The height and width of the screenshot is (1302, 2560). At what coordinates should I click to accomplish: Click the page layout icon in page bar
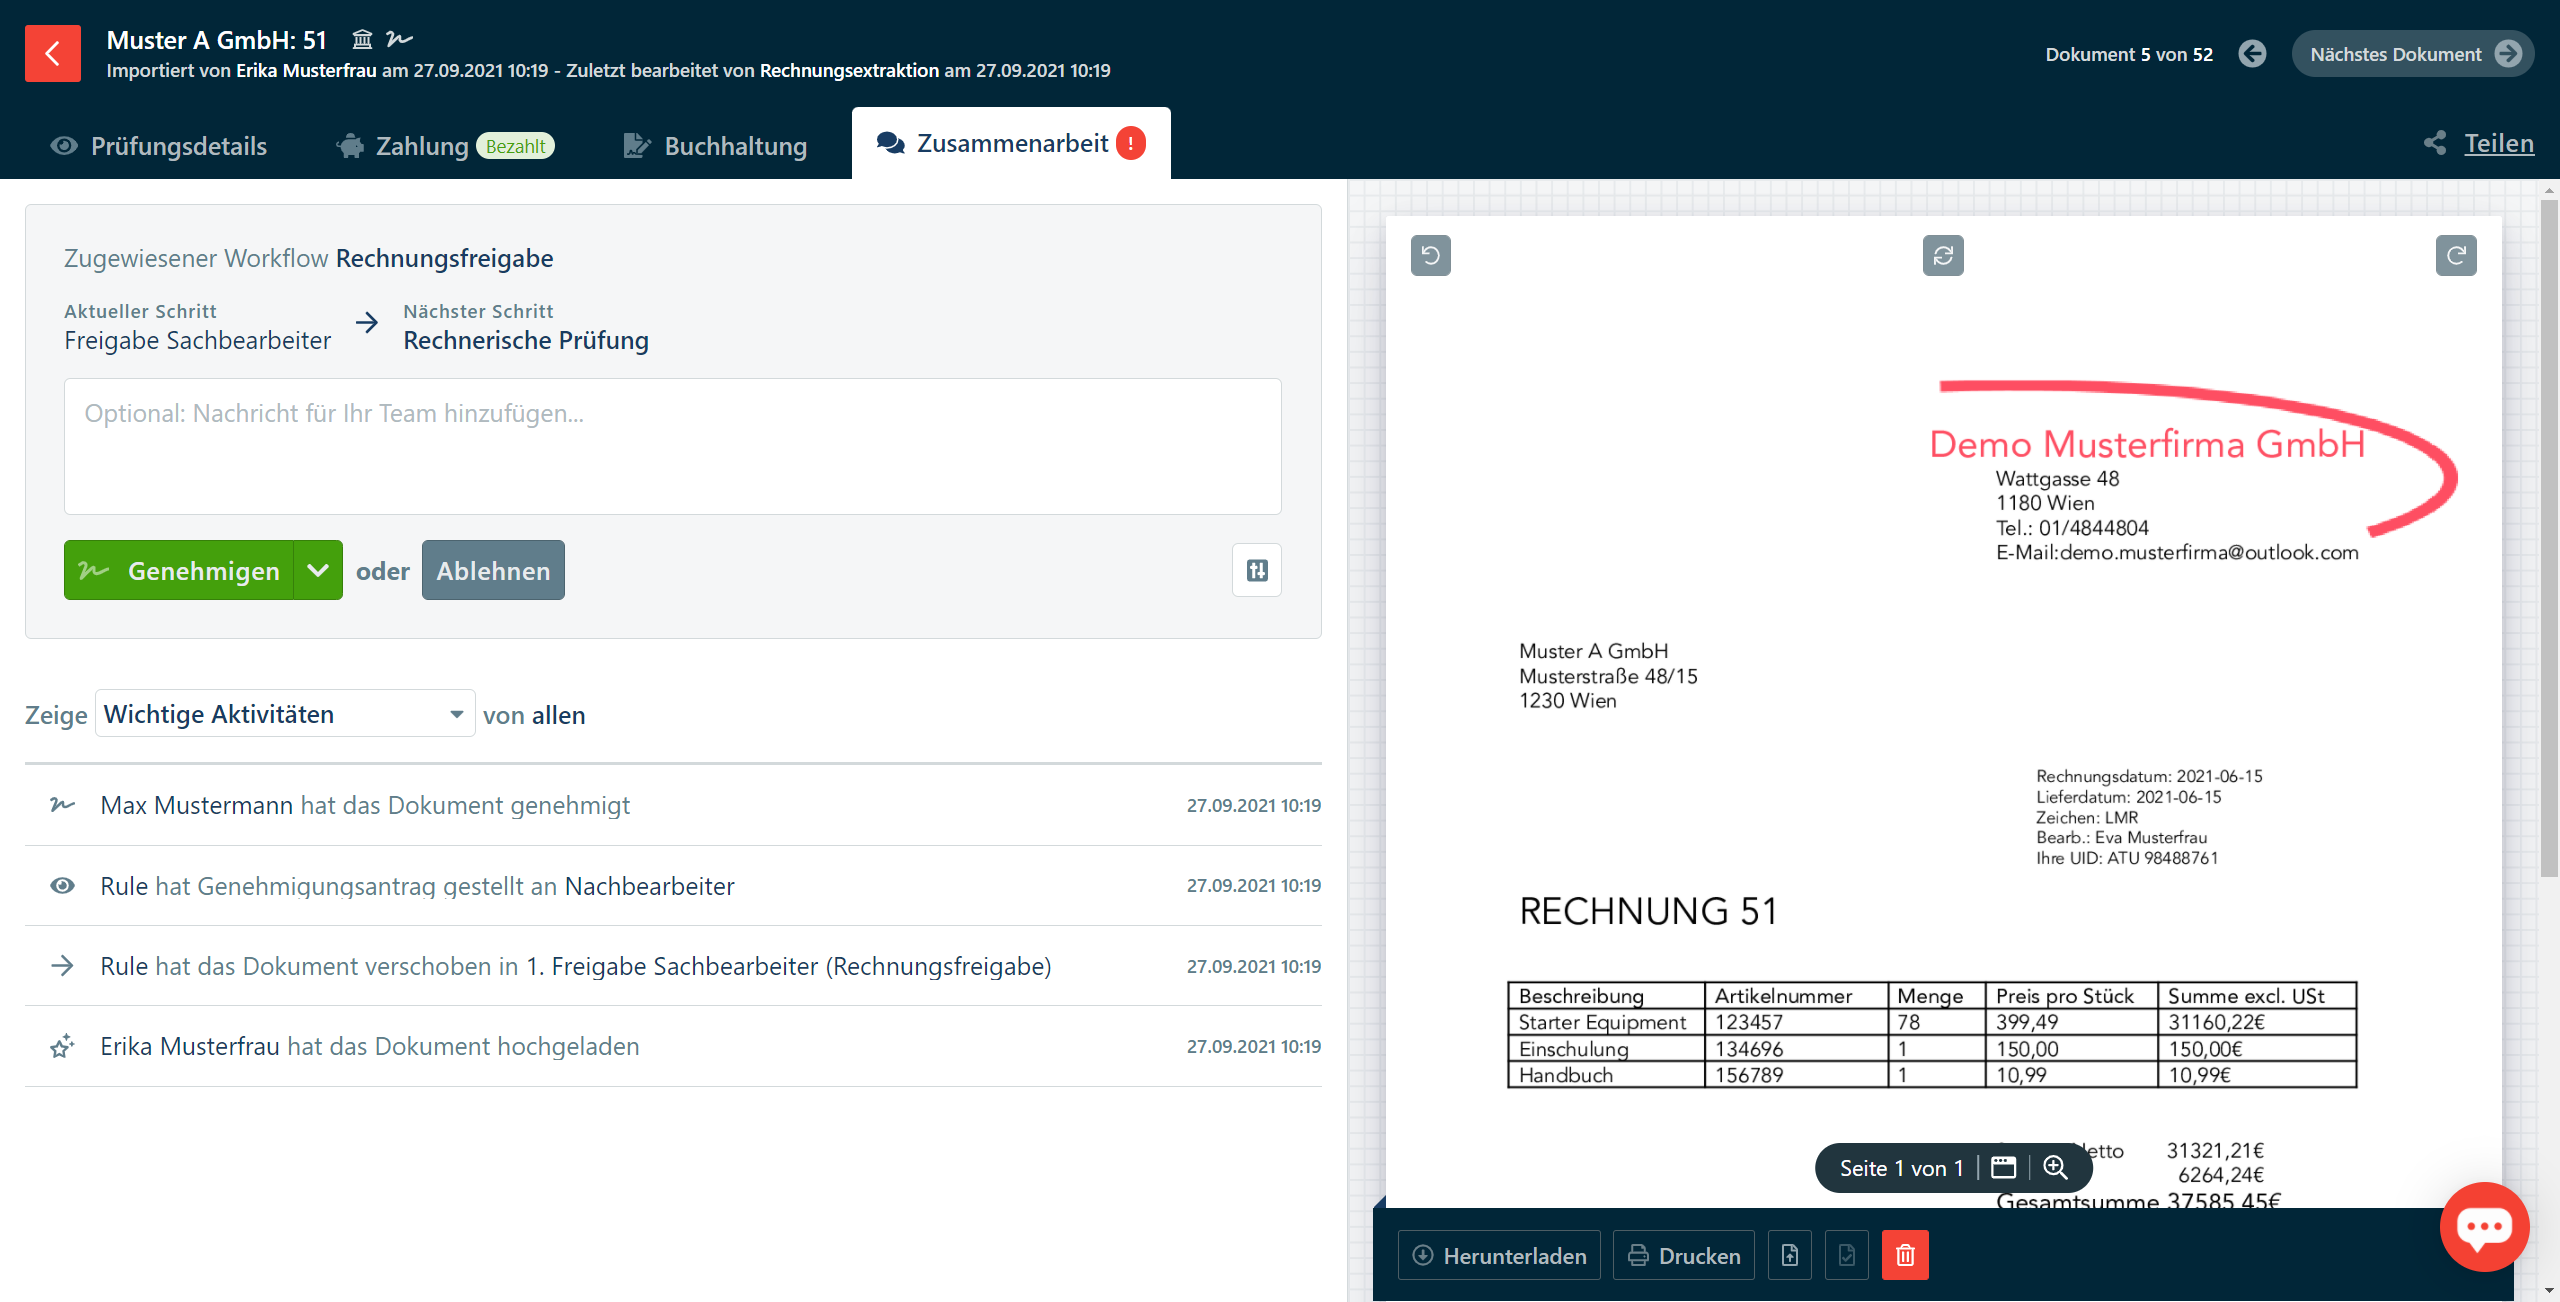[x=2003, y=1167]
